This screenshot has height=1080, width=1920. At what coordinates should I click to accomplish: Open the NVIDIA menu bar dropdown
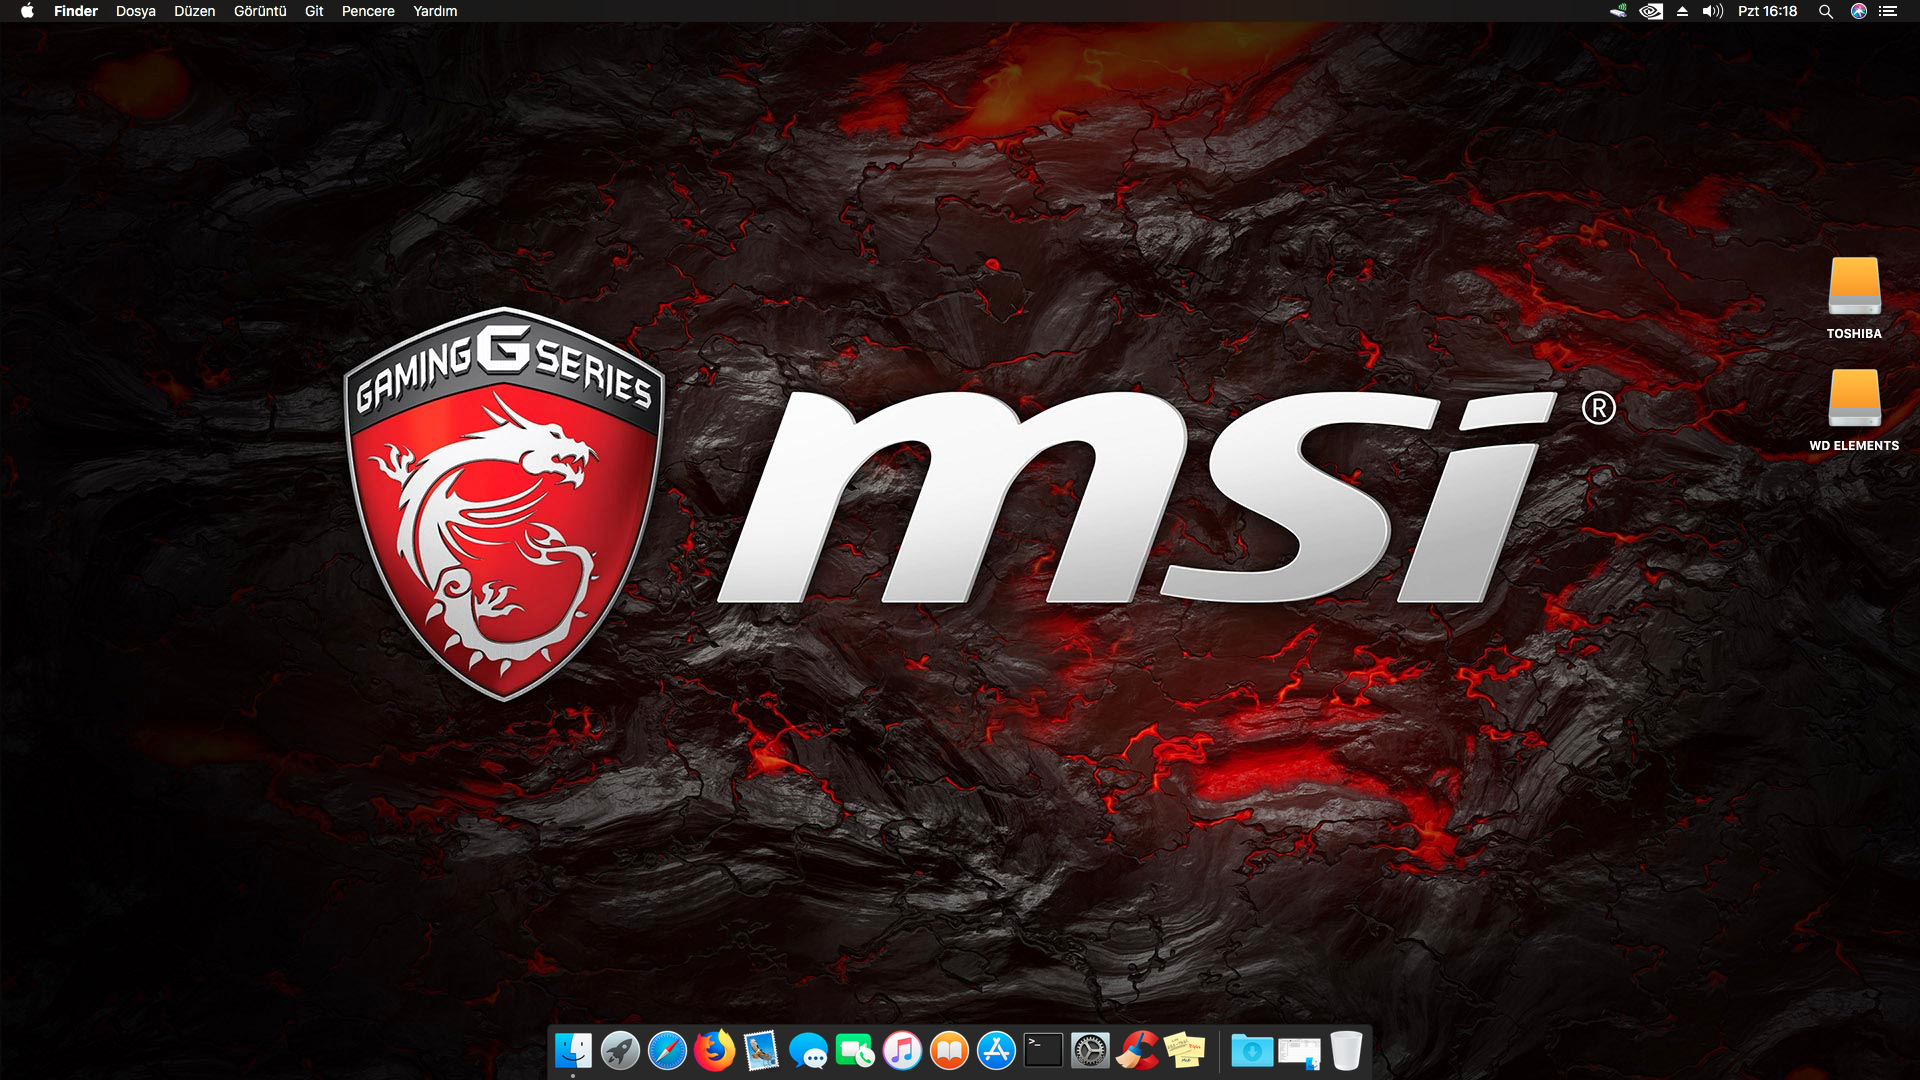(1651, 11)
